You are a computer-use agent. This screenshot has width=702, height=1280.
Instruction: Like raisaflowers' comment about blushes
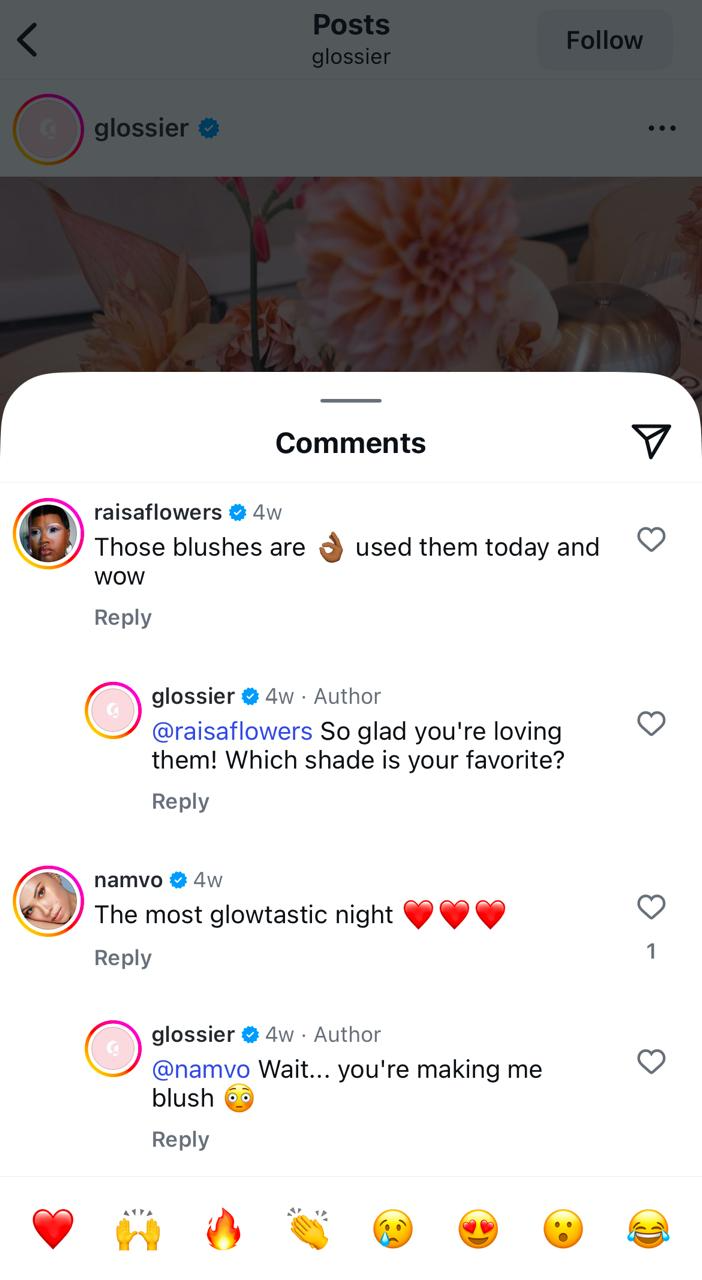(x=651, y=540)
